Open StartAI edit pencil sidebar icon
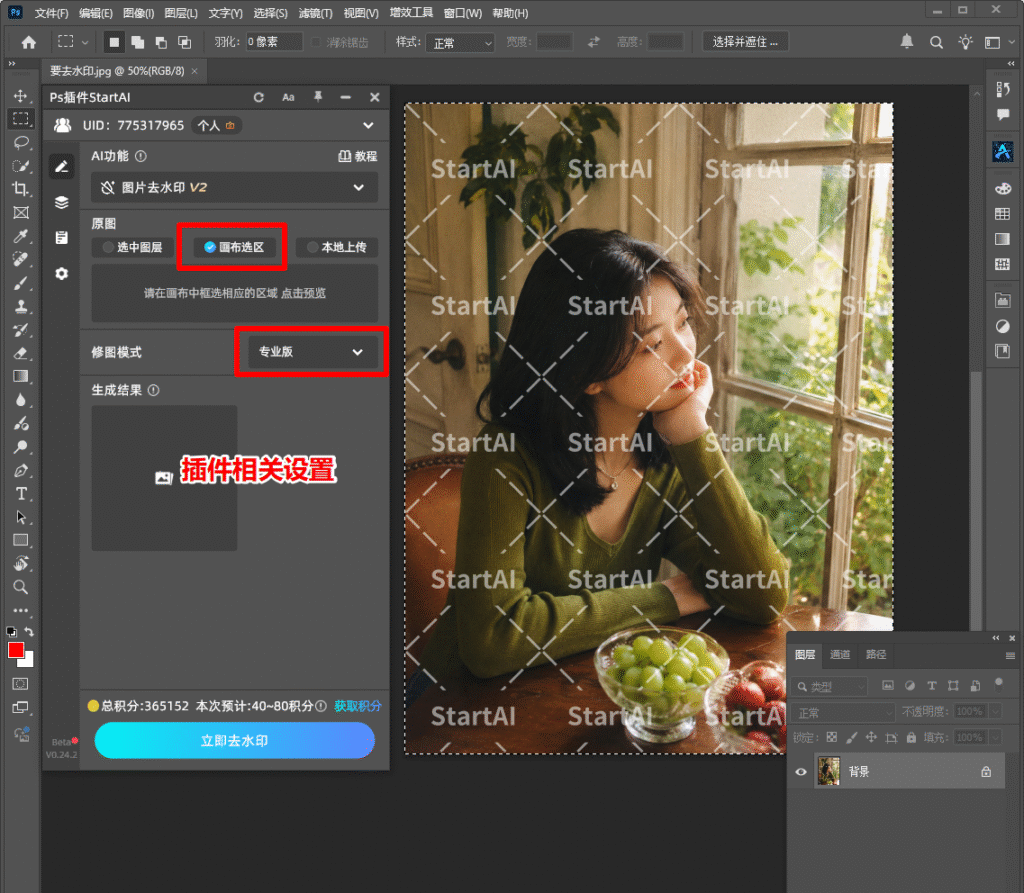The width and height of the screenshot is (1024, 893). coord(61,167)
